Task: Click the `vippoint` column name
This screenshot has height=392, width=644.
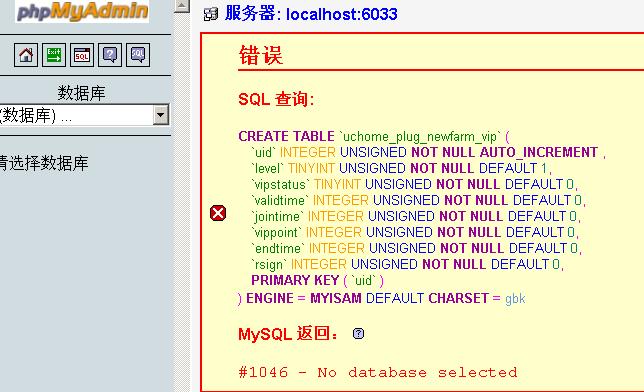Action: 276,233
